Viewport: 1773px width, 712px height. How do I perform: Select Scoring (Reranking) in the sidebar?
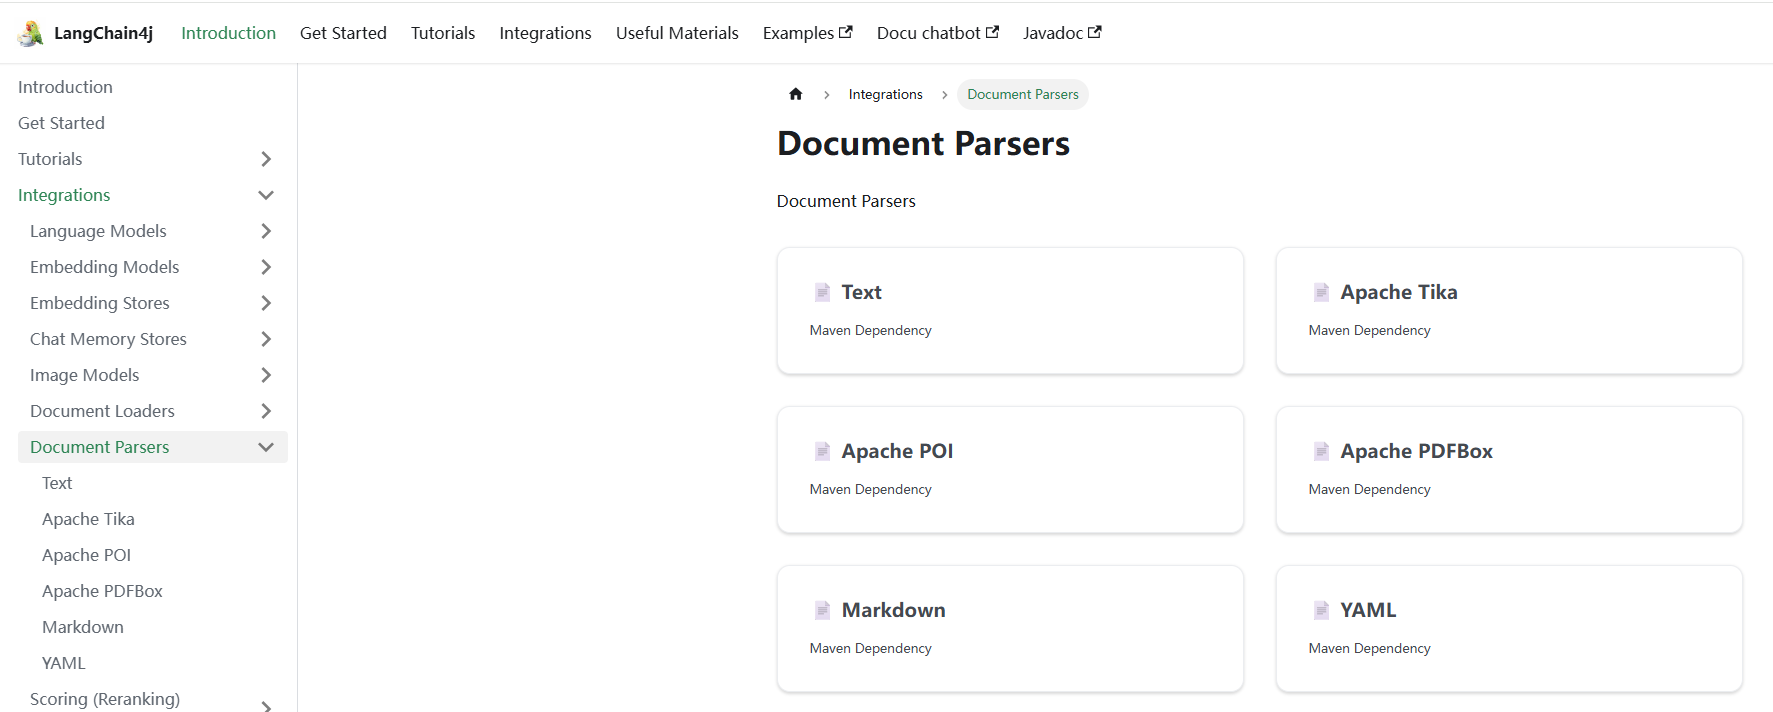(105, 699)
